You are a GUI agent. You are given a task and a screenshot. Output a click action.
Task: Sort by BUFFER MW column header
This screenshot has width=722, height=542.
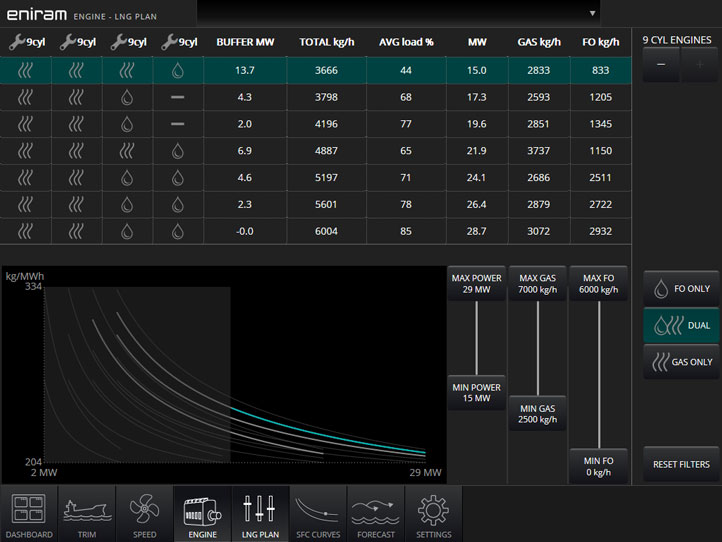pos(245,42)
